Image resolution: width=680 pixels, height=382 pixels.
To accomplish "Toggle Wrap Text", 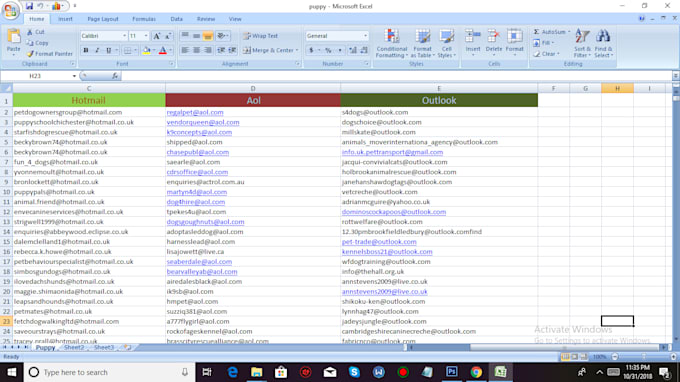I will 260,36.
